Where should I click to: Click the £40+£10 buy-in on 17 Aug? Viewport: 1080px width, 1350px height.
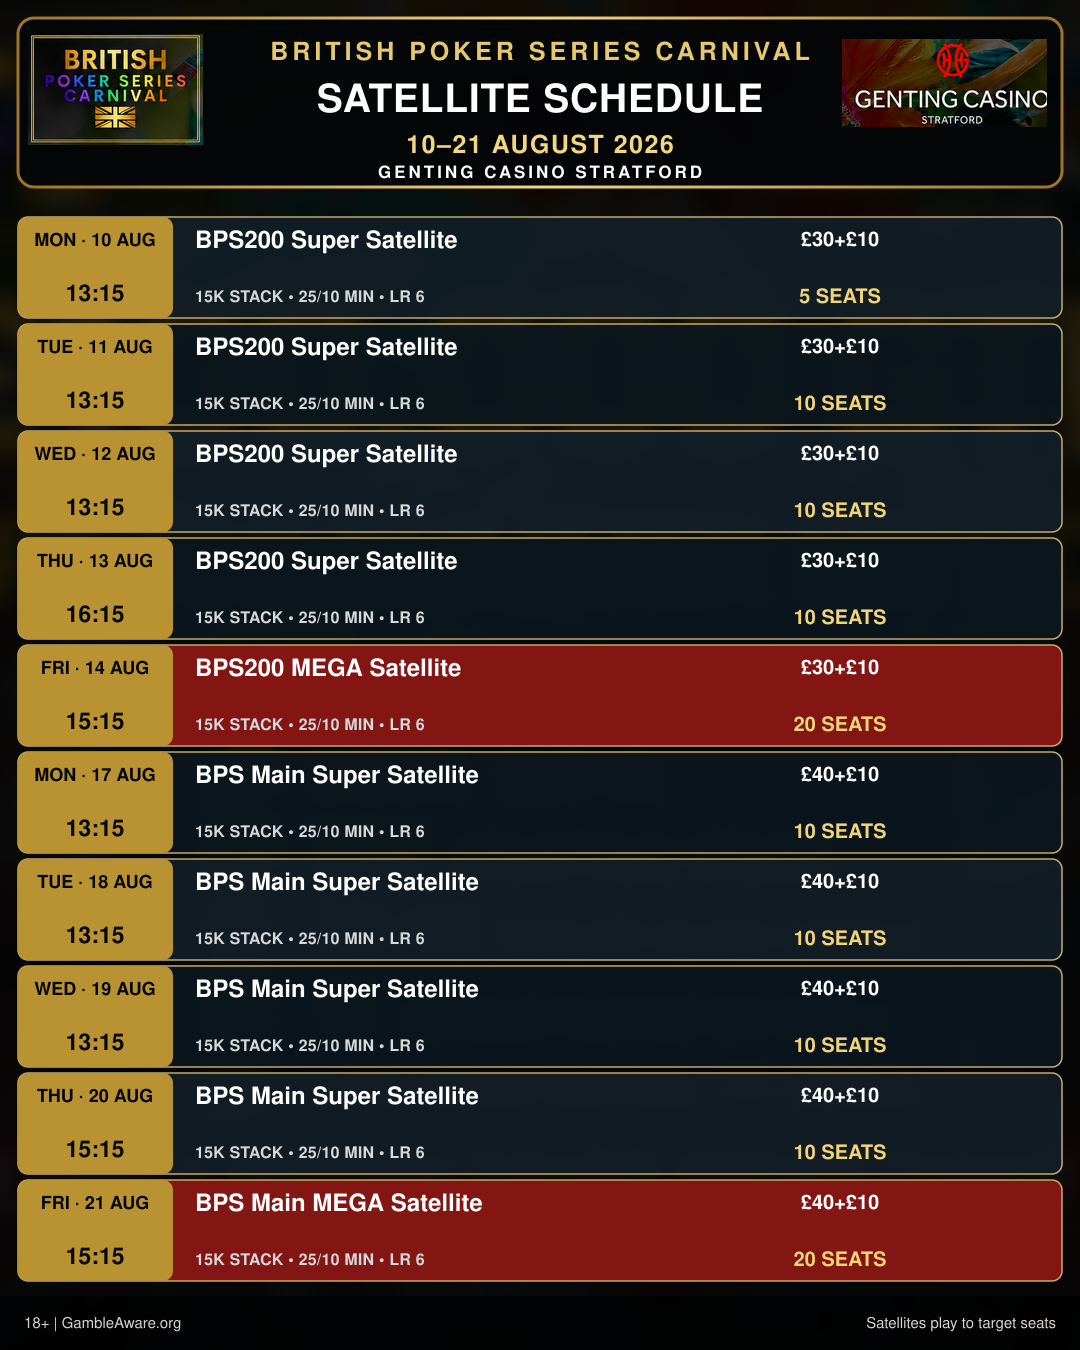(839, 774)
